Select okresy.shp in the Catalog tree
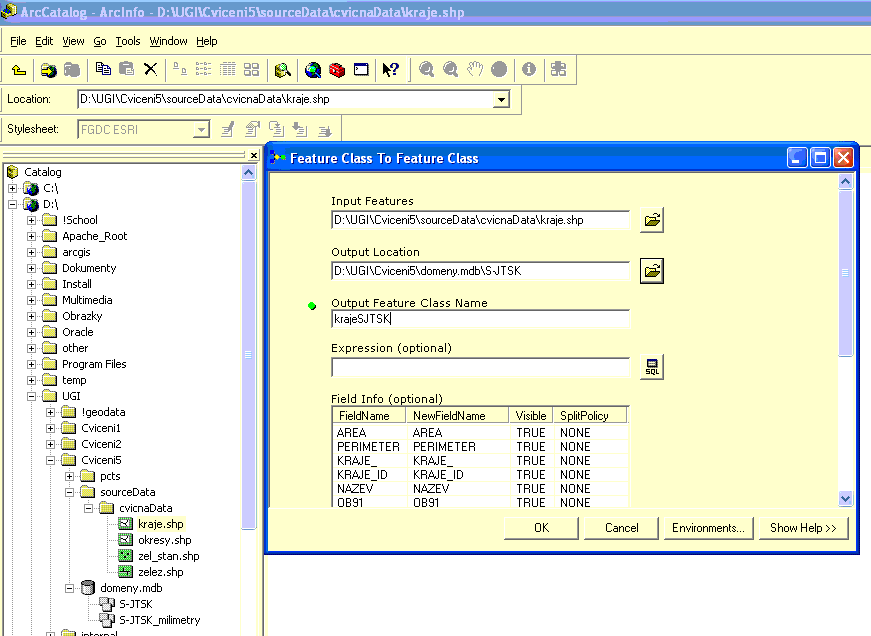Viewport: 871px width, 636px height. tap(164, 540)
